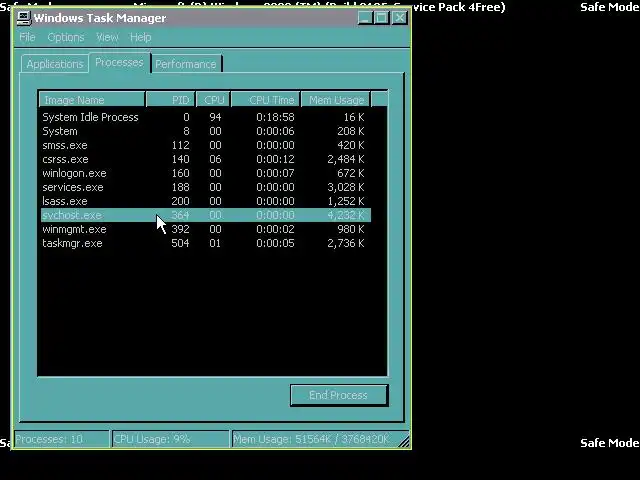
Task: Click the End Process button
Action: click(339, 395)
